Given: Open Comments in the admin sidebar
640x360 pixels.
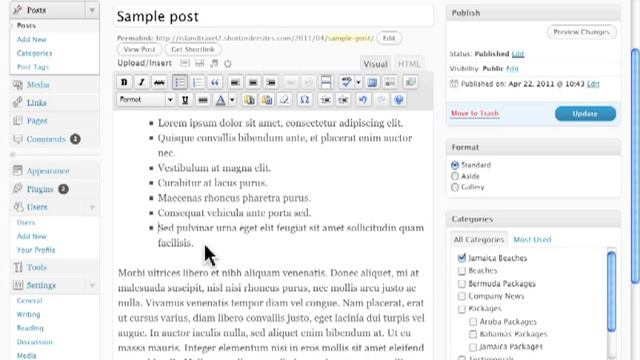Looking at the screenshot, I should [46, 139].
